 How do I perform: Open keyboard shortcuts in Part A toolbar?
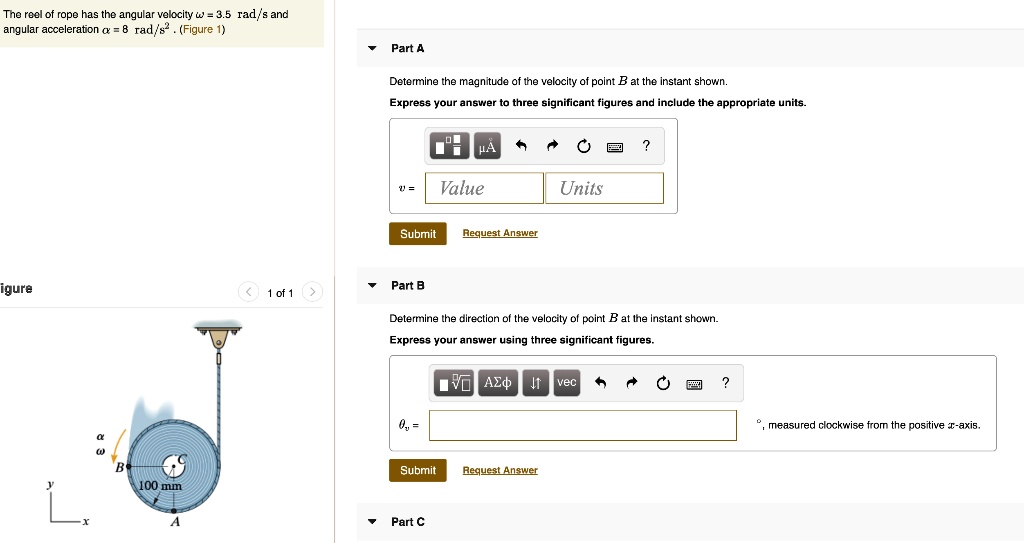pos(615,147)
